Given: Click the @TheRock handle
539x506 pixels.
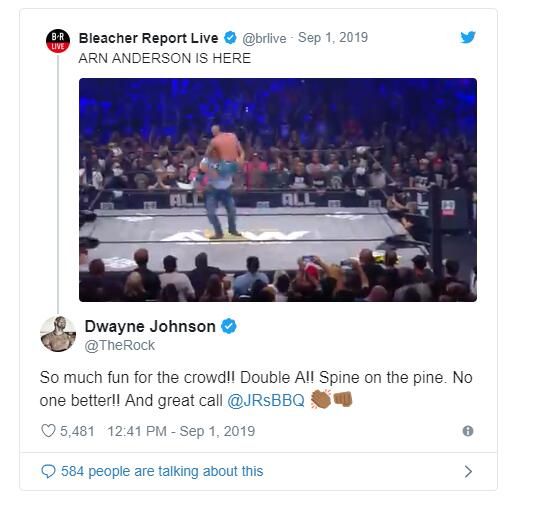Looking at the screenshot, I should [x=120, y=345].
